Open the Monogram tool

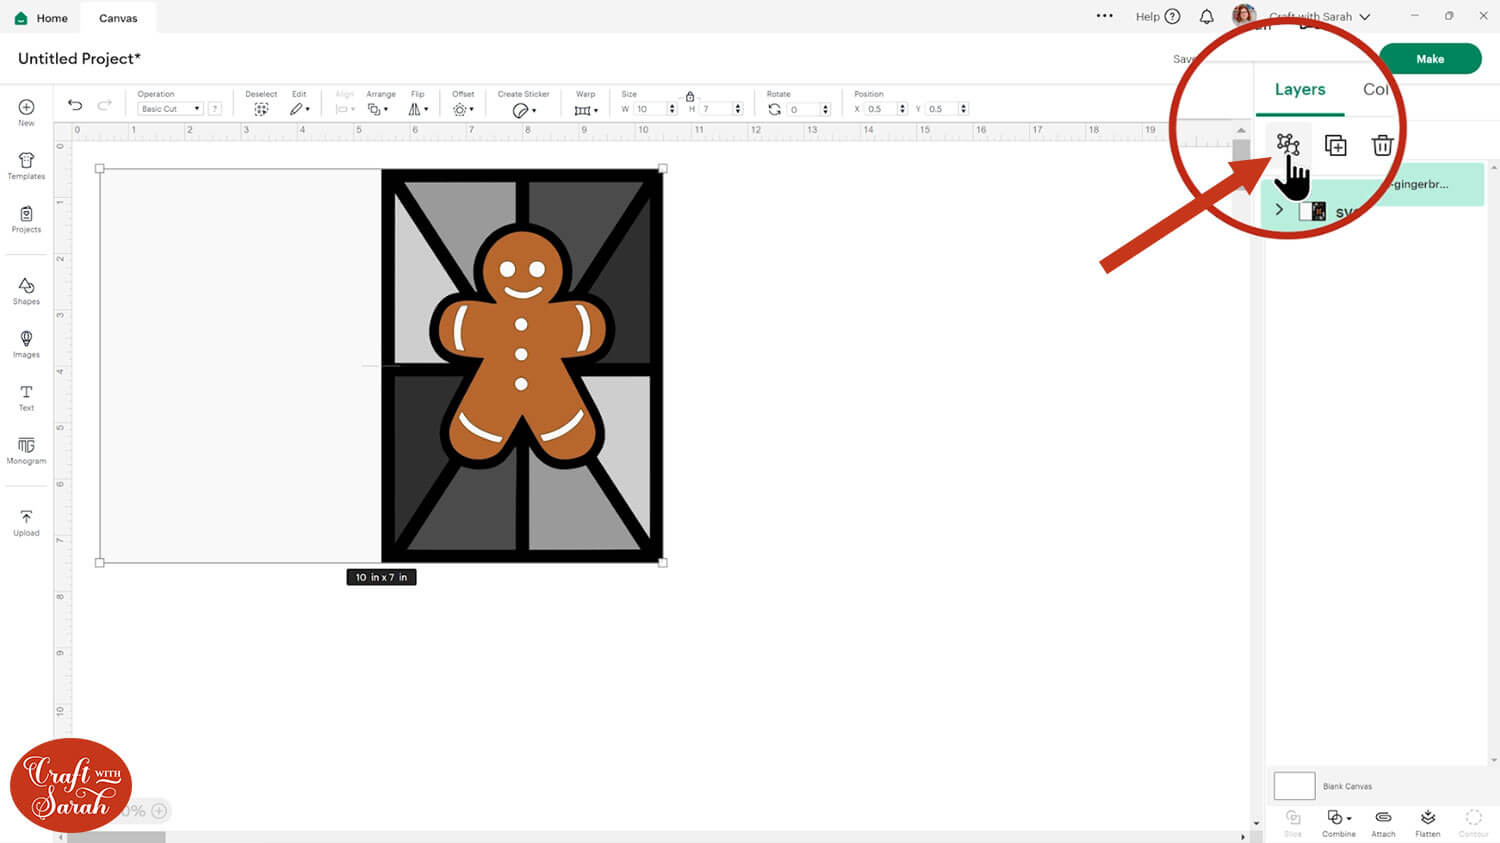(x=26, y=450)
